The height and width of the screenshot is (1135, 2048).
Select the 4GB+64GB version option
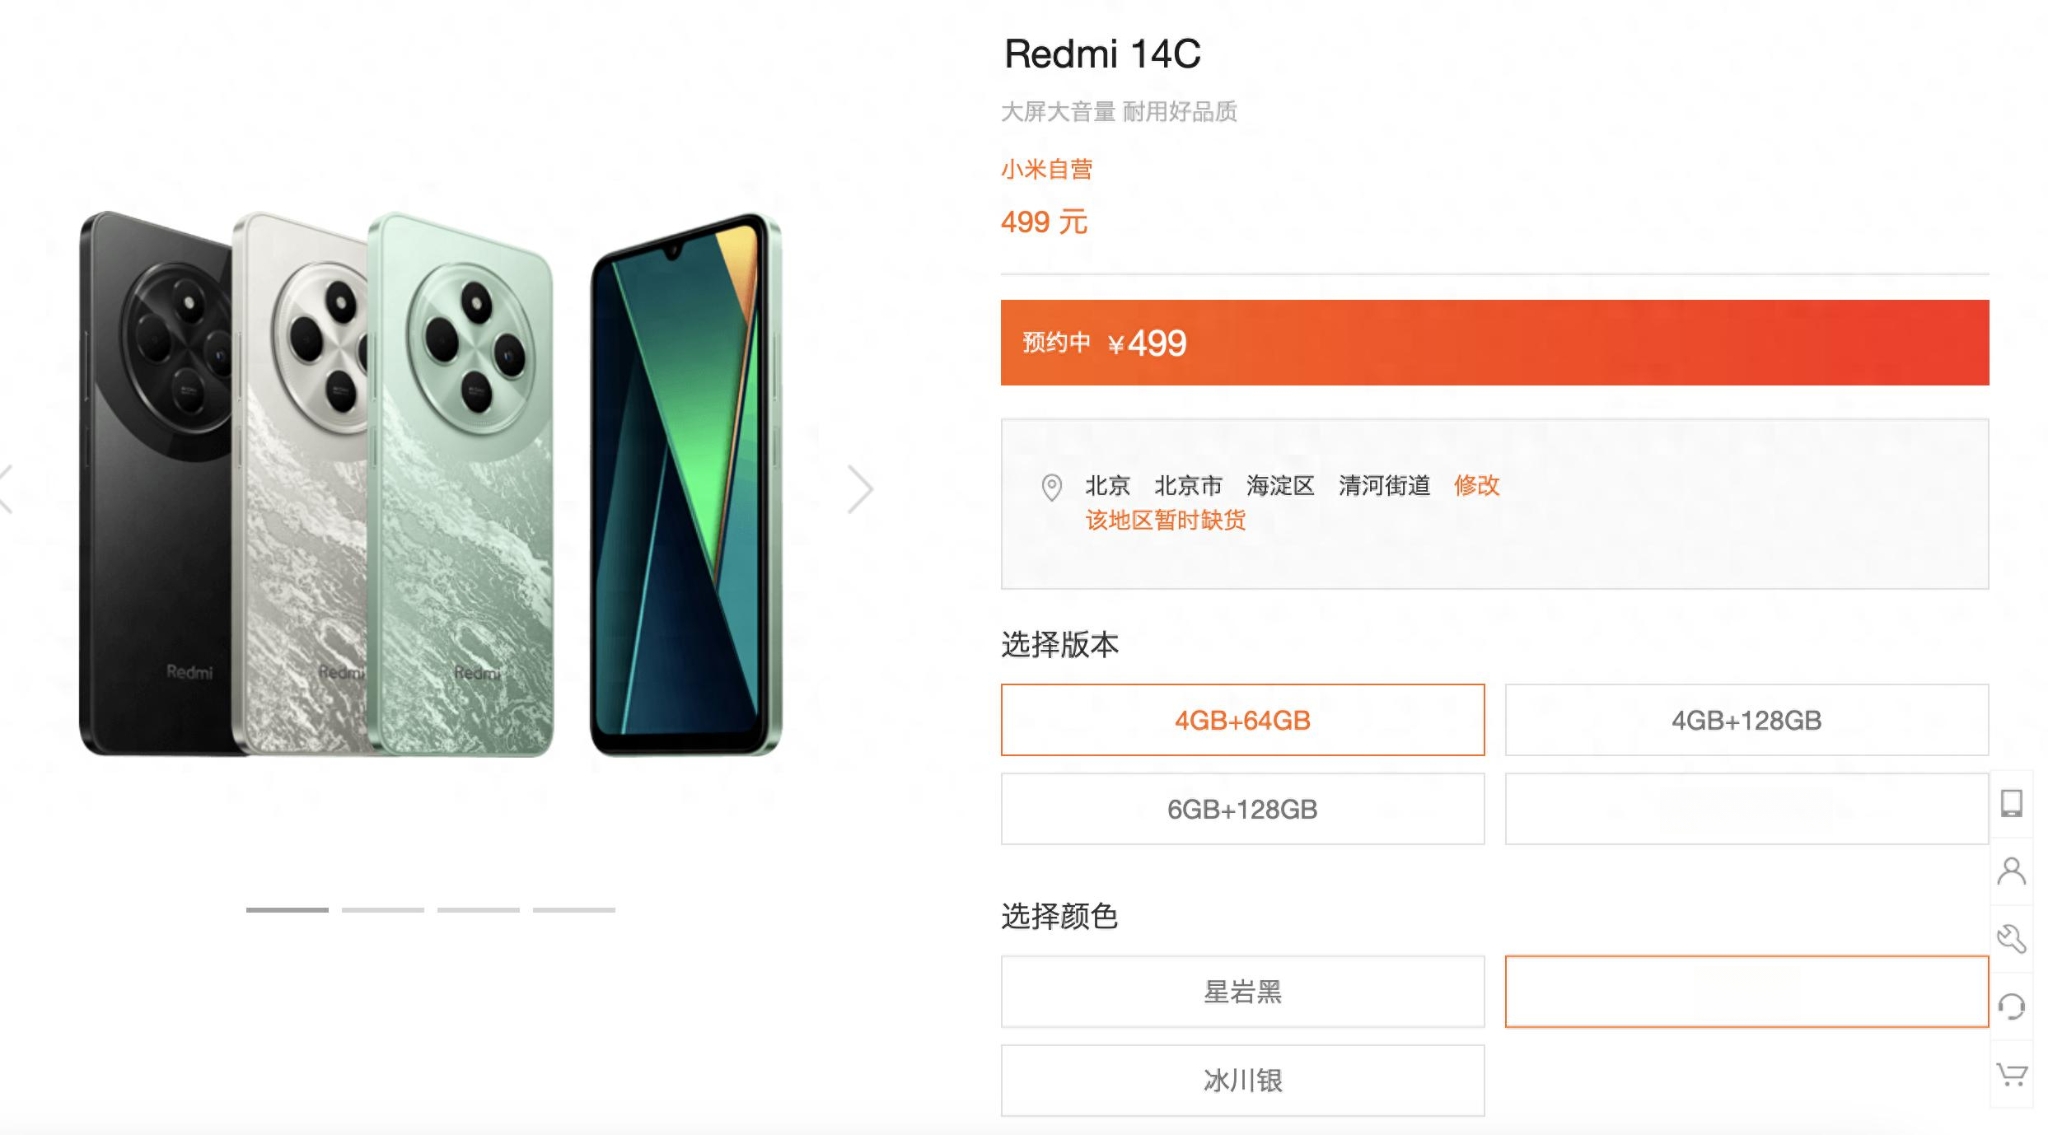coord(1242,720)
